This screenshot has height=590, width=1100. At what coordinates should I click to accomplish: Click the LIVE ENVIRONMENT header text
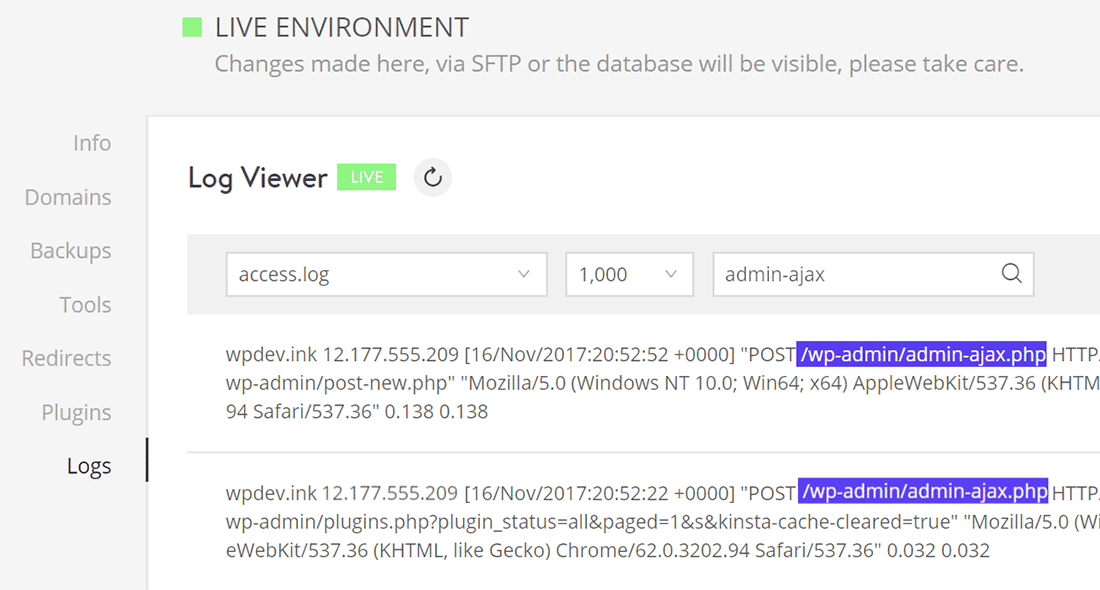[x=342, y=26]
